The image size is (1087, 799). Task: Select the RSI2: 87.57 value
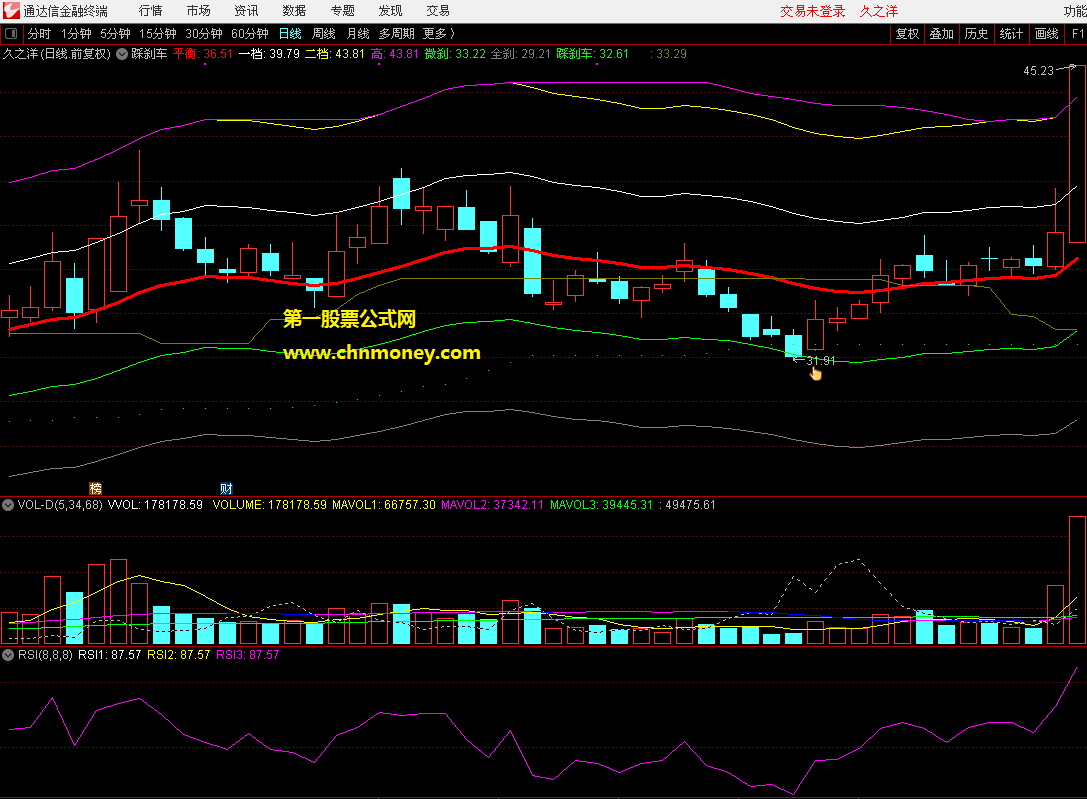pos(179,655)
